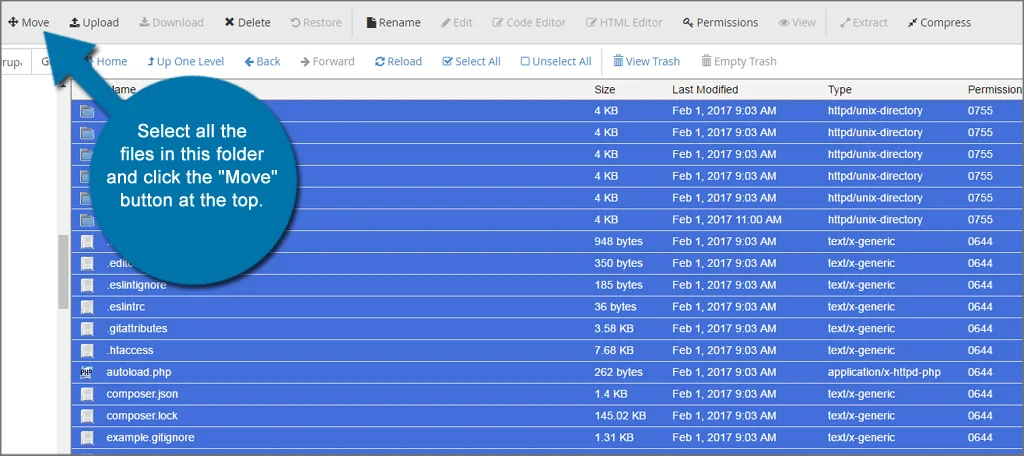Click the 262 bytes size cell
The height and width of the screenshot is (456, 1024).
(x=618, y=372)
